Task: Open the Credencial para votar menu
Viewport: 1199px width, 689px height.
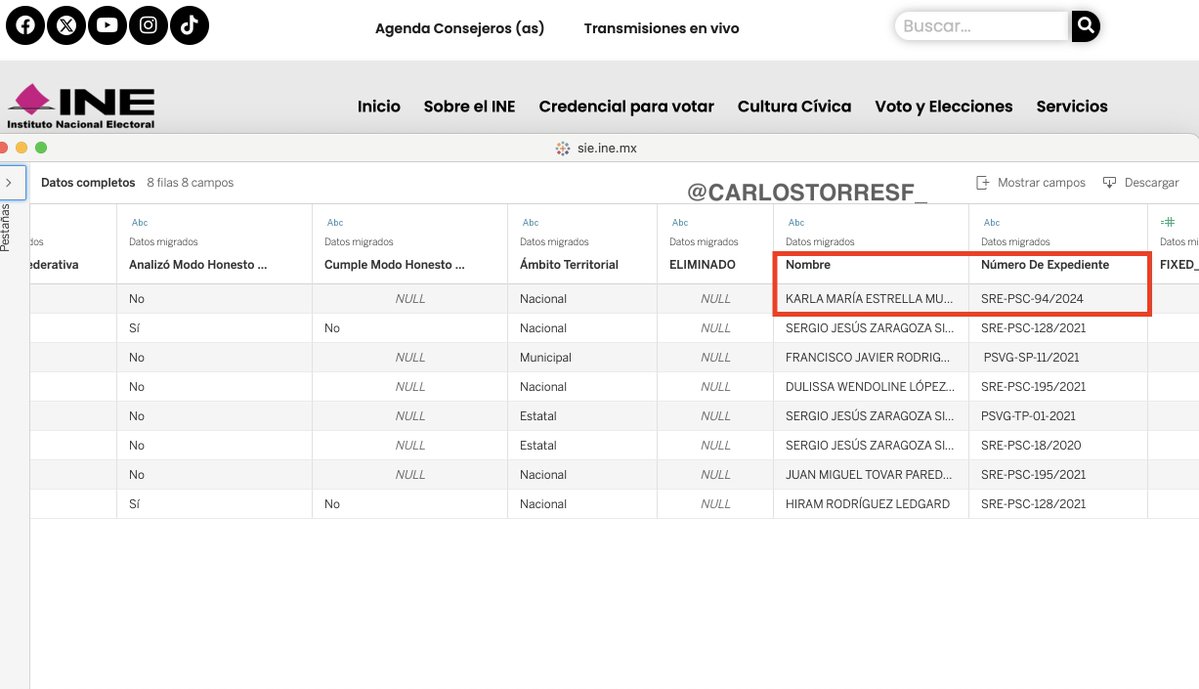Action: point(626,106)
